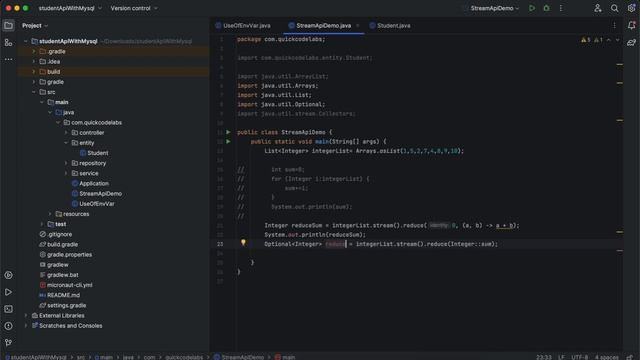The image size is (640, 360).
Task: Open editor tabs options menu
Action: [x=614, y=25]
